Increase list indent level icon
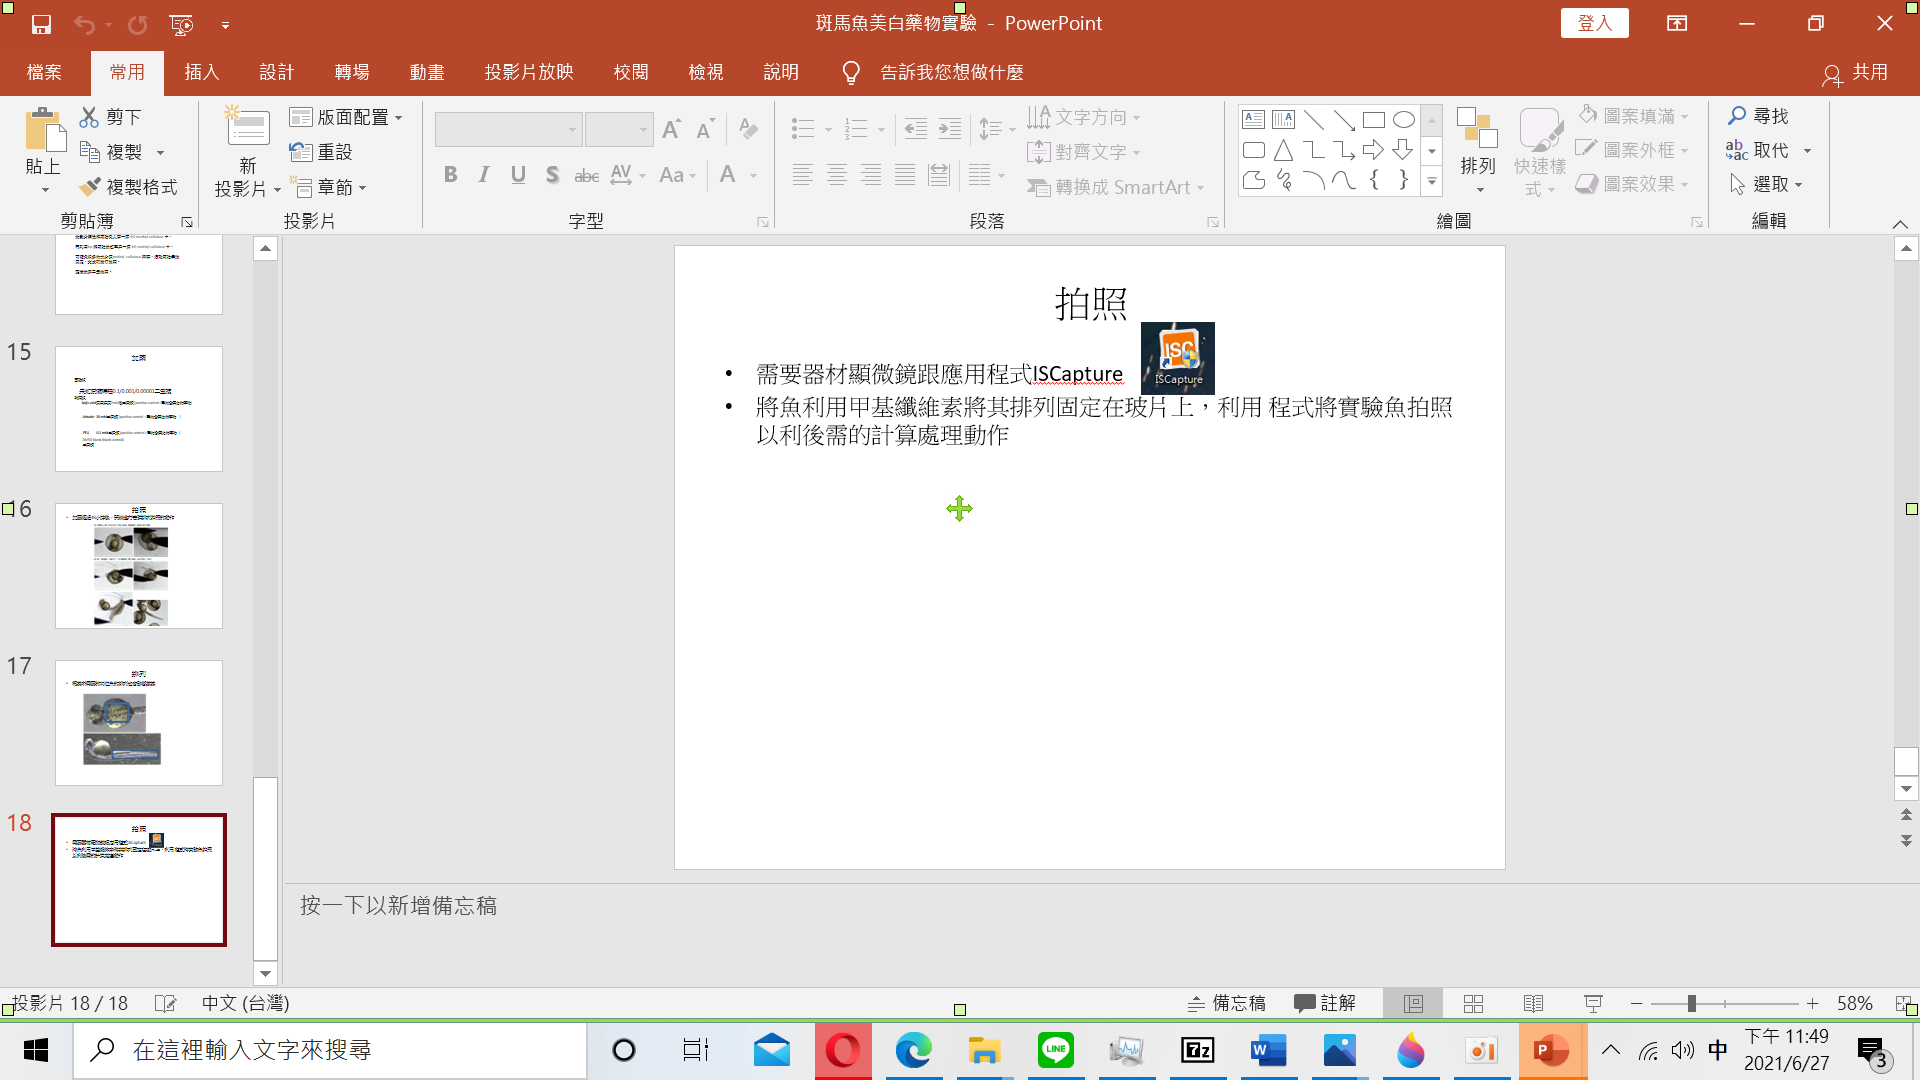The image size is (1920, 1080). click(x=949, y=128)
